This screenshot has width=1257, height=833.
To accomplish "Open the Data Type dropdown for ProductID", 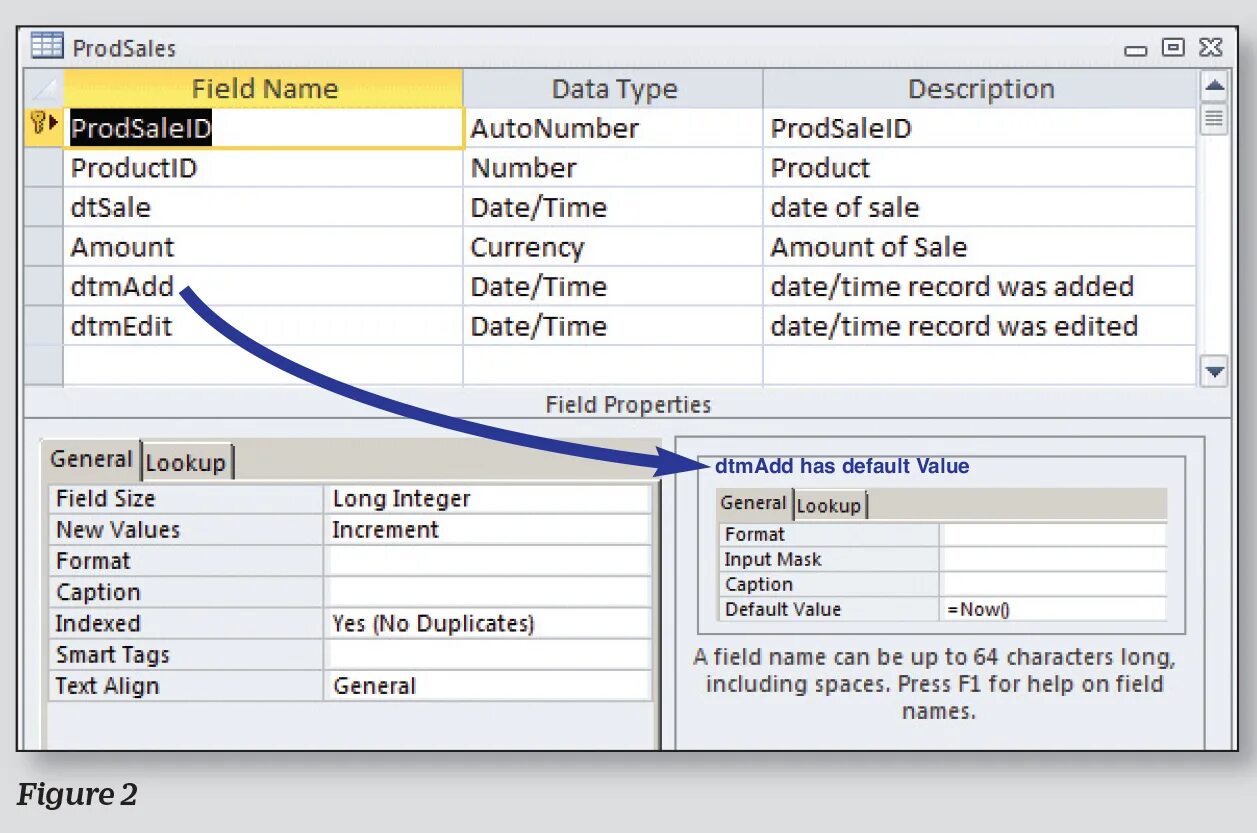I will 615,167.
